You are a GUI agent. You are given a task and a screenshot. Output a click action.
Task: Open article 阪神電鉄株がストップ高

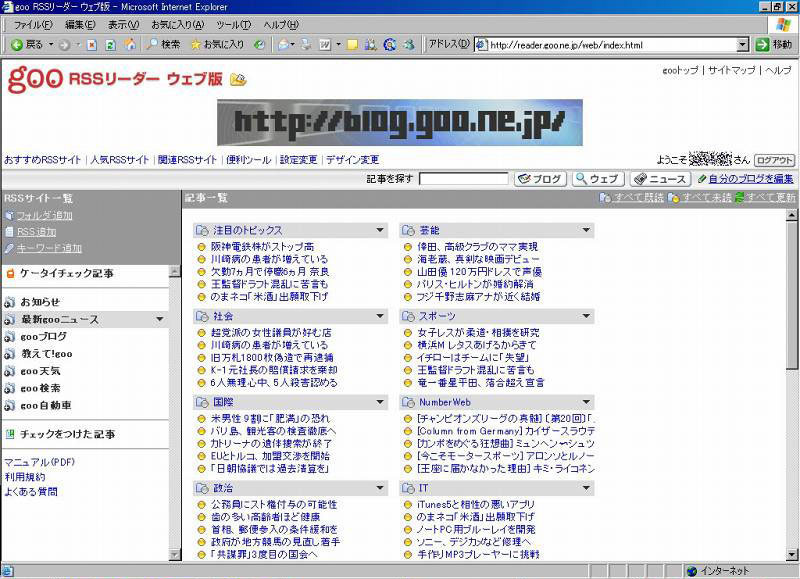pos(263,247)
